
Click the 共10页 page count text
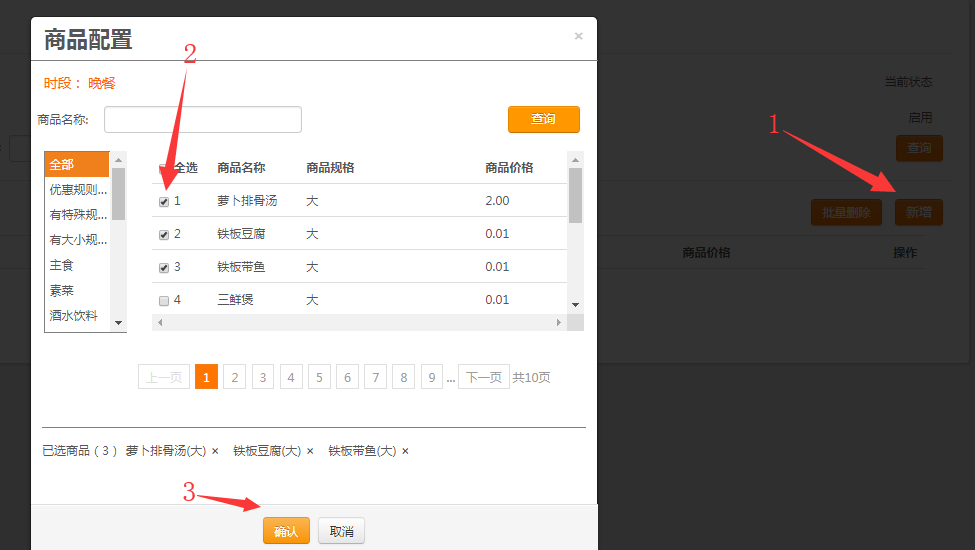tap(531, 377)
